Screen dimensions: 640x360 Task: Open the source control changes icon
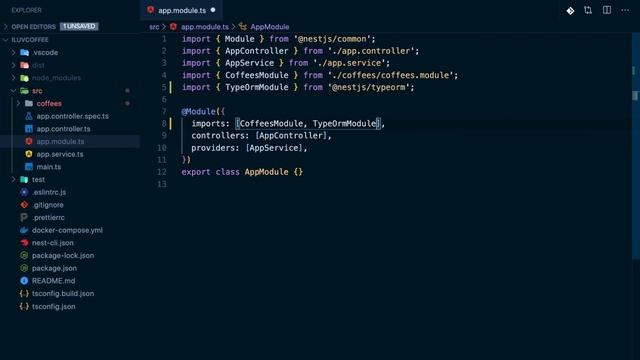(570, 11)
